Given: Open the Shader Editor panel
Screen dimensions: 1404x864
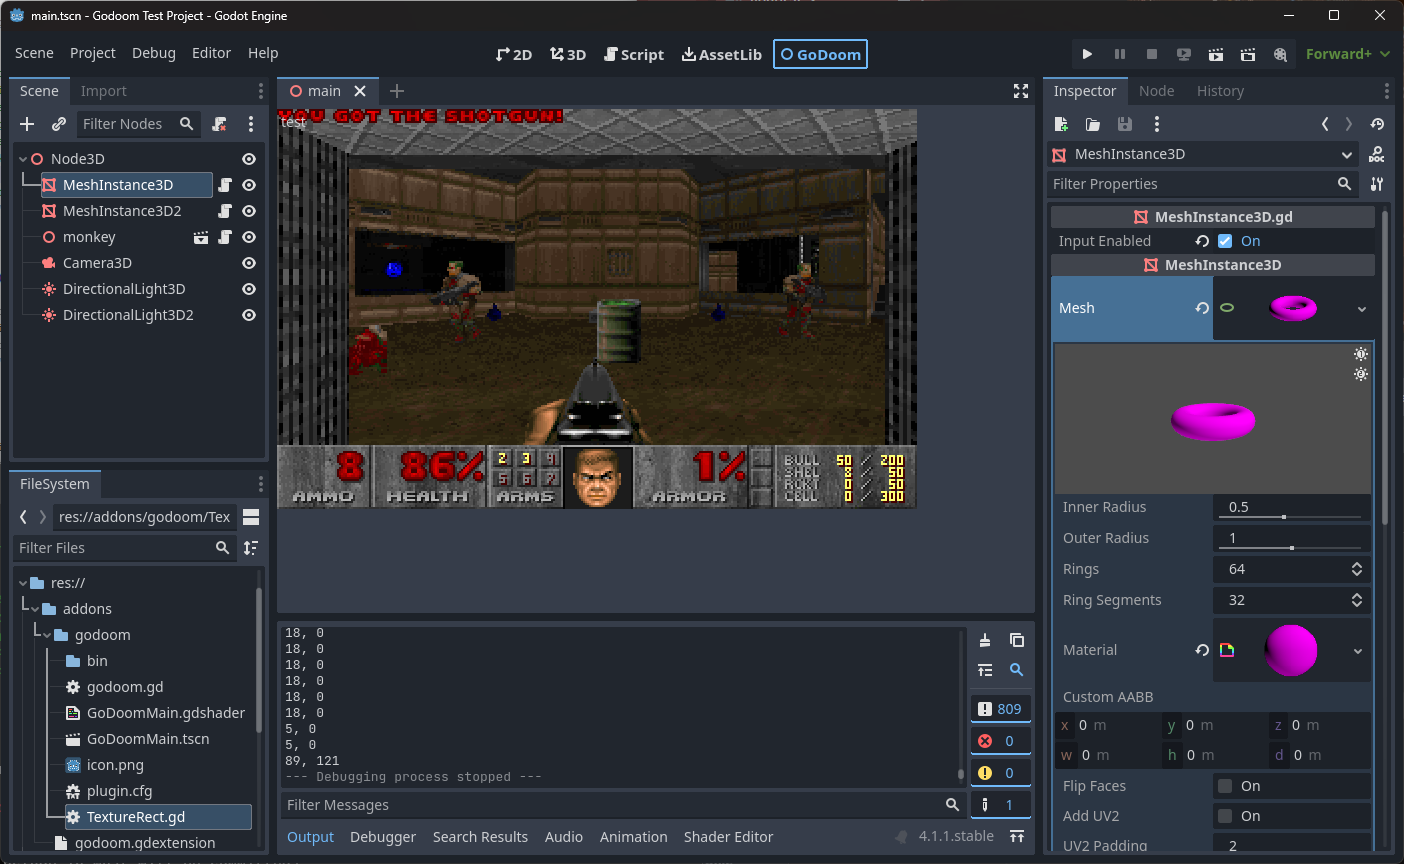Looking at the screenshot, I should pyautogui.click(x=728, y=837).
